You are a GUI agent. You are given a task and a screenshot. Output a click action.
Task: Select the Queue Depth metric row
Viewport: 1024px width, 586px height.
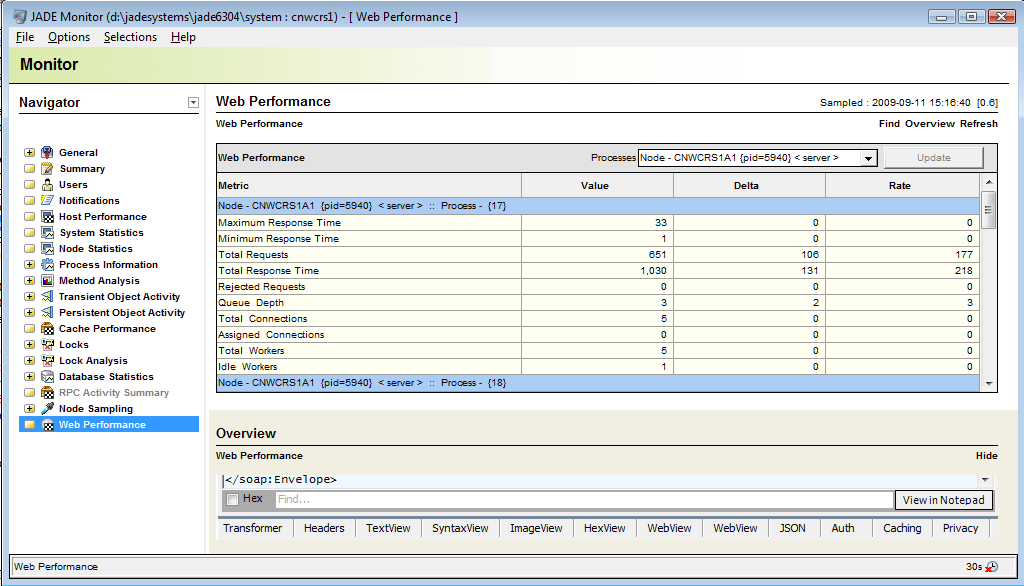click(x=598, y=302)
